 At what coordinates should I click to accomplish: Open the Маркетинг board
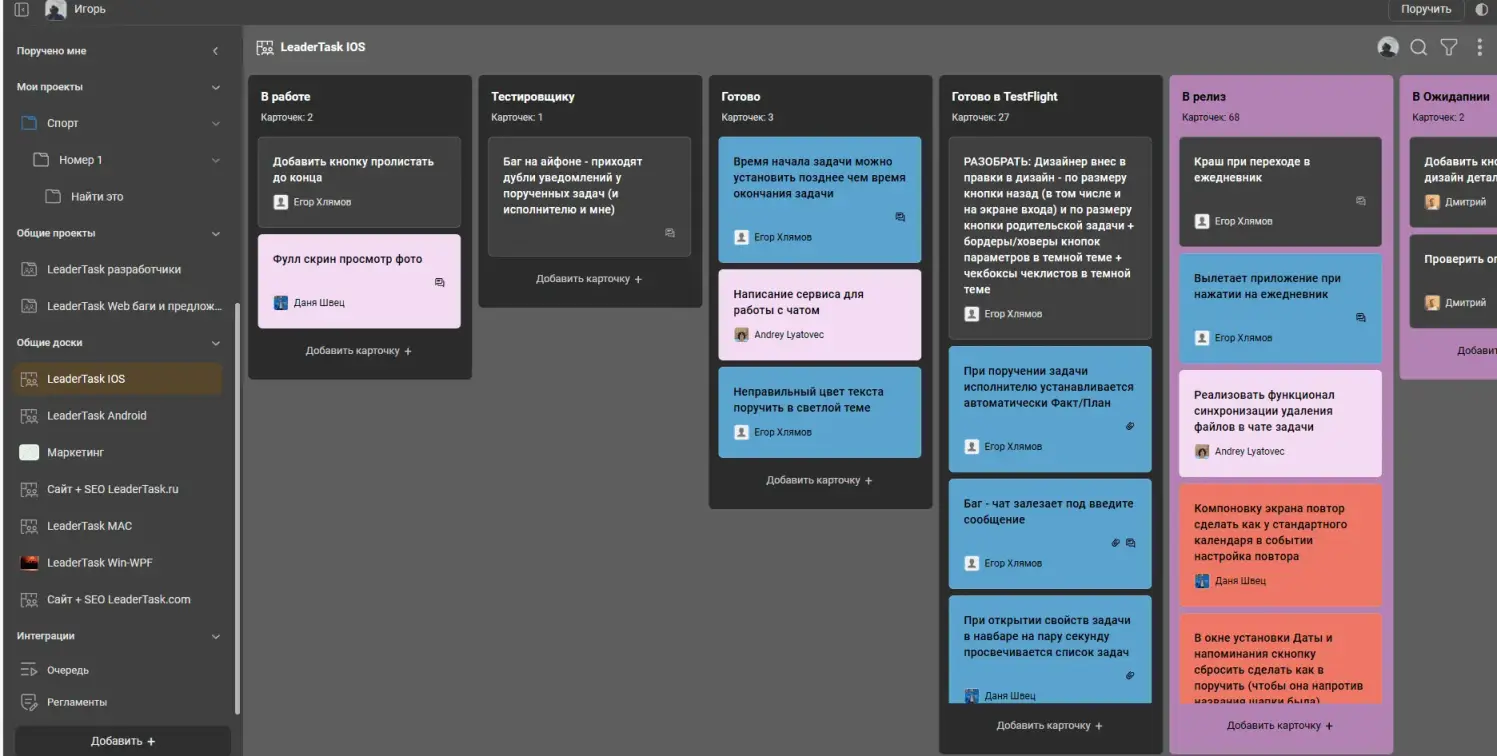pos(75,453)
